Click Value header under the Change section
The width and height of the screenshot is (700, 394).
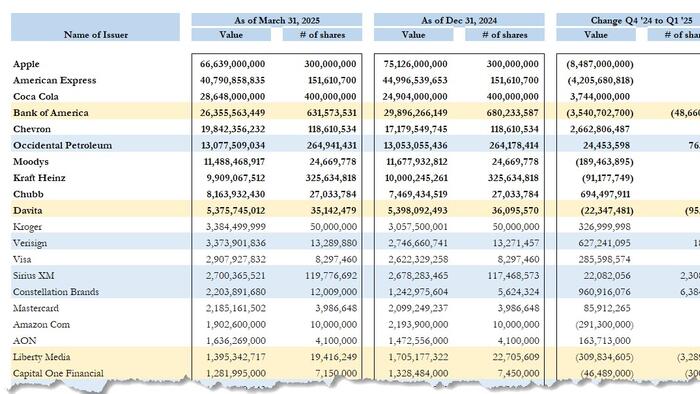(x=596, y=35)
